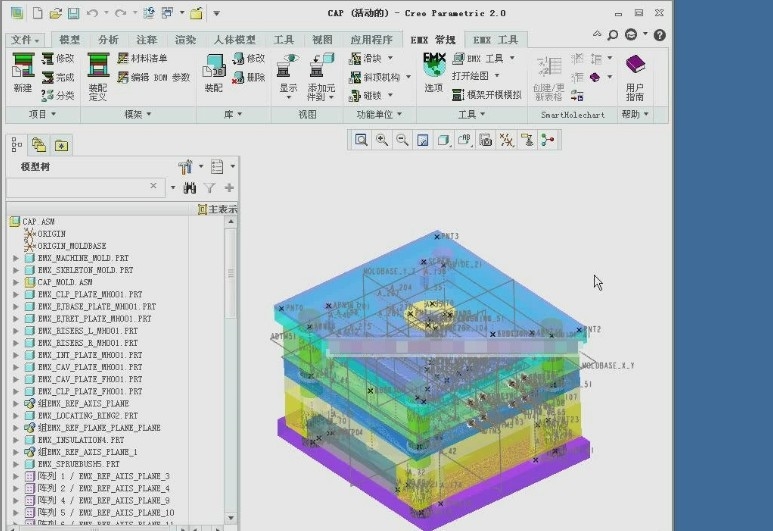Toggle annotation display

tap(527, 140)
